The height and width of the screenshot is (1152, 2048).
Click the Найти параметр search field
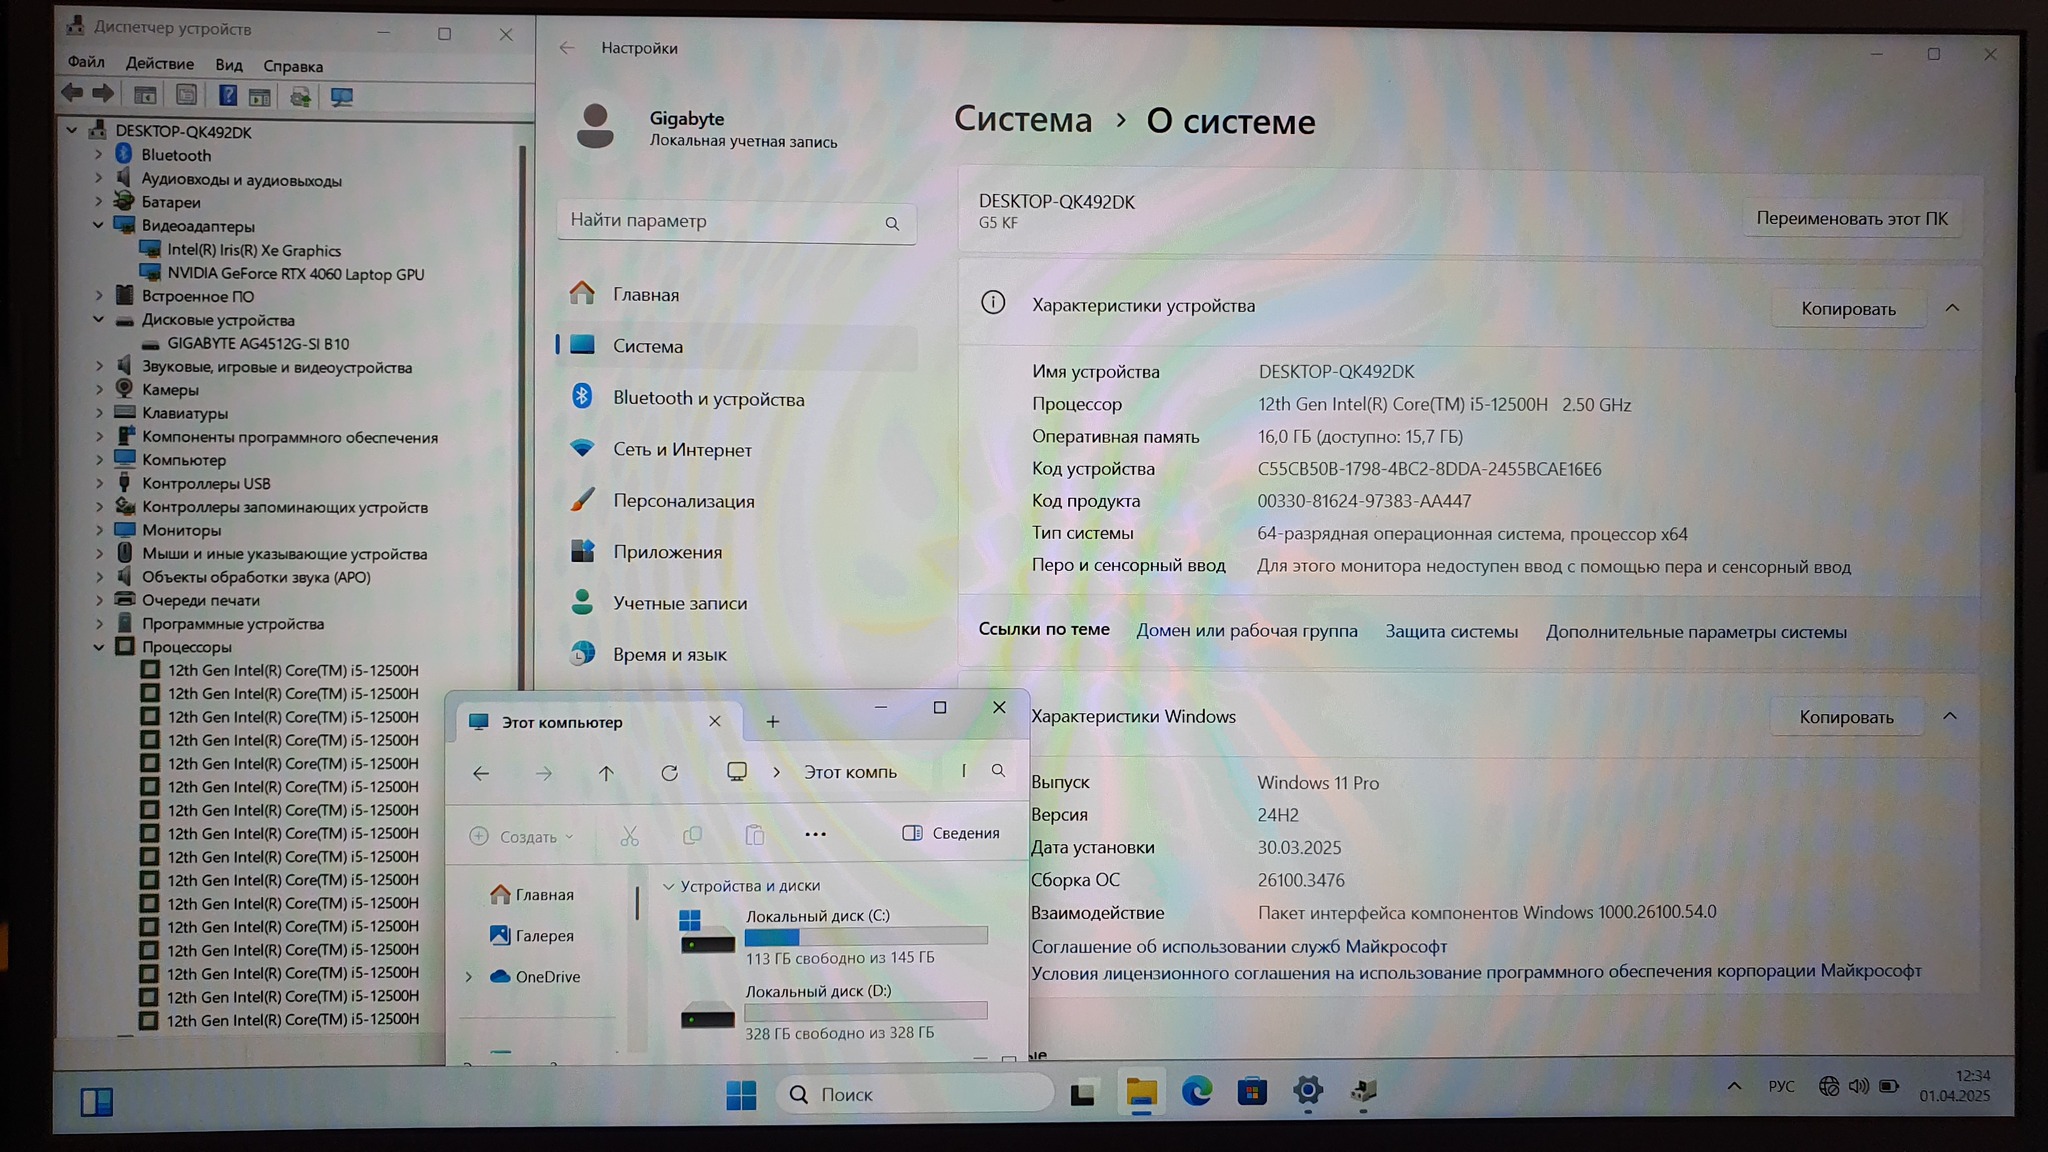pyautogui.click(x=722, y=221)
